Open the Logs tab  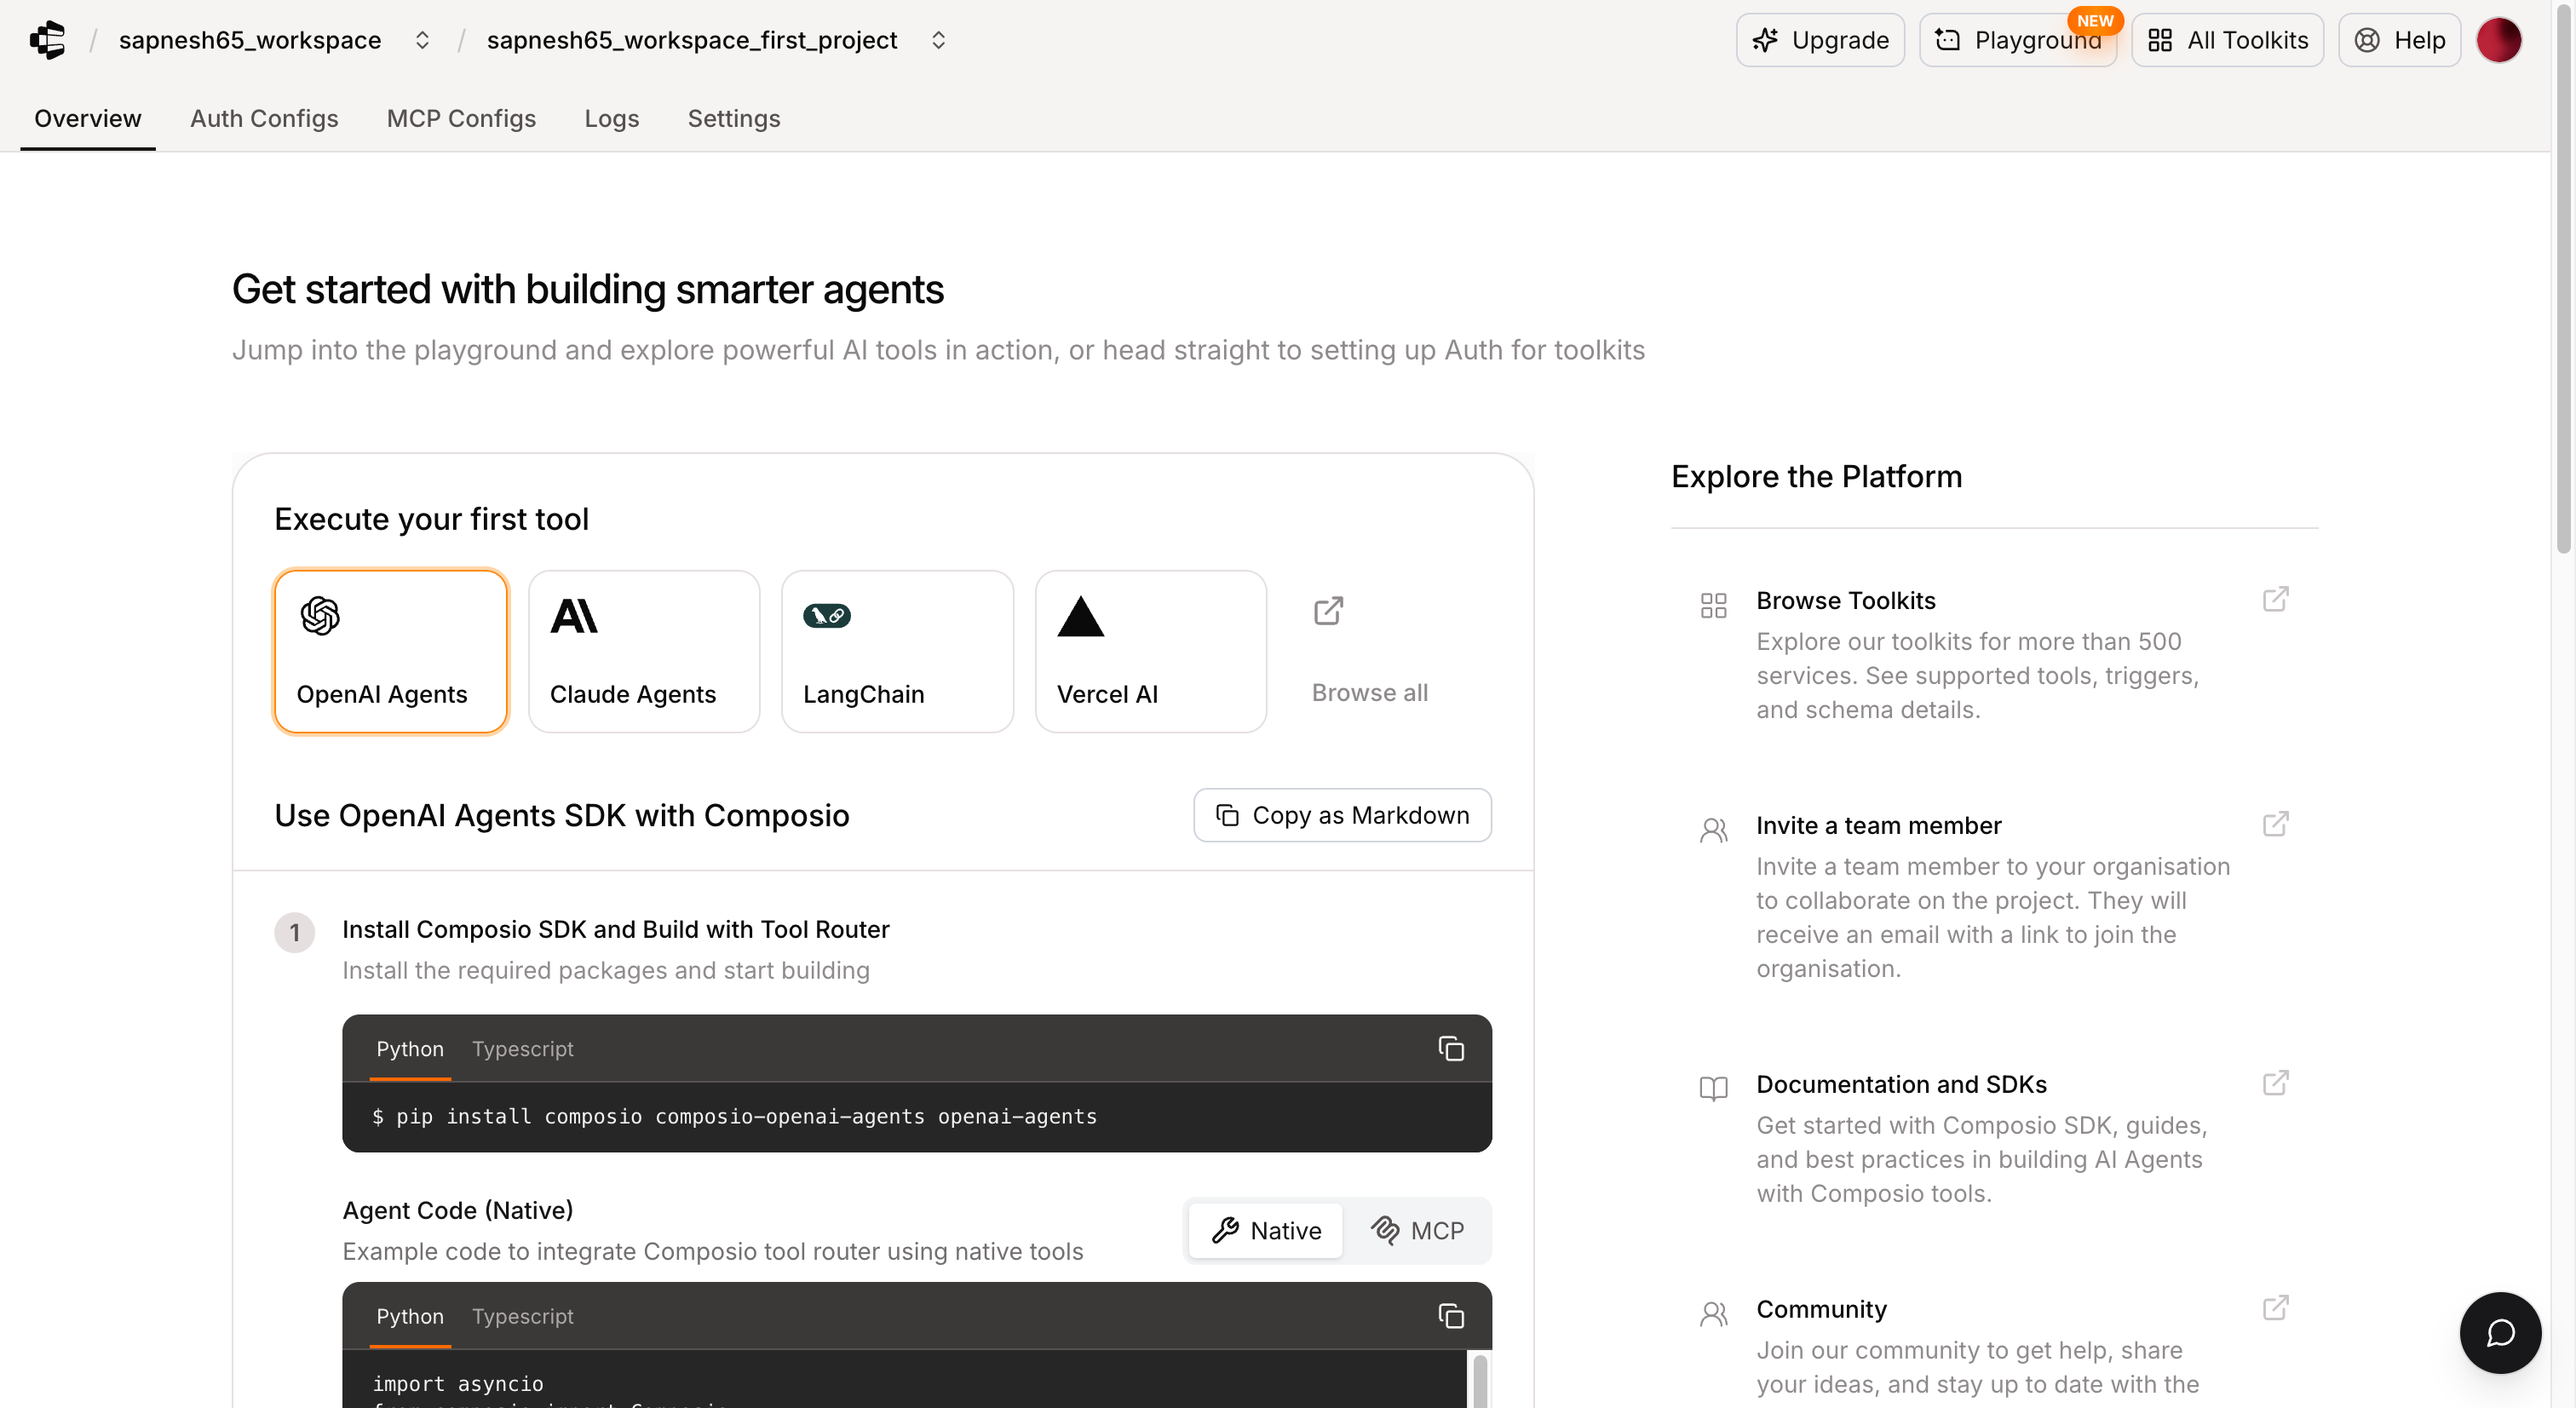point(611,118)
